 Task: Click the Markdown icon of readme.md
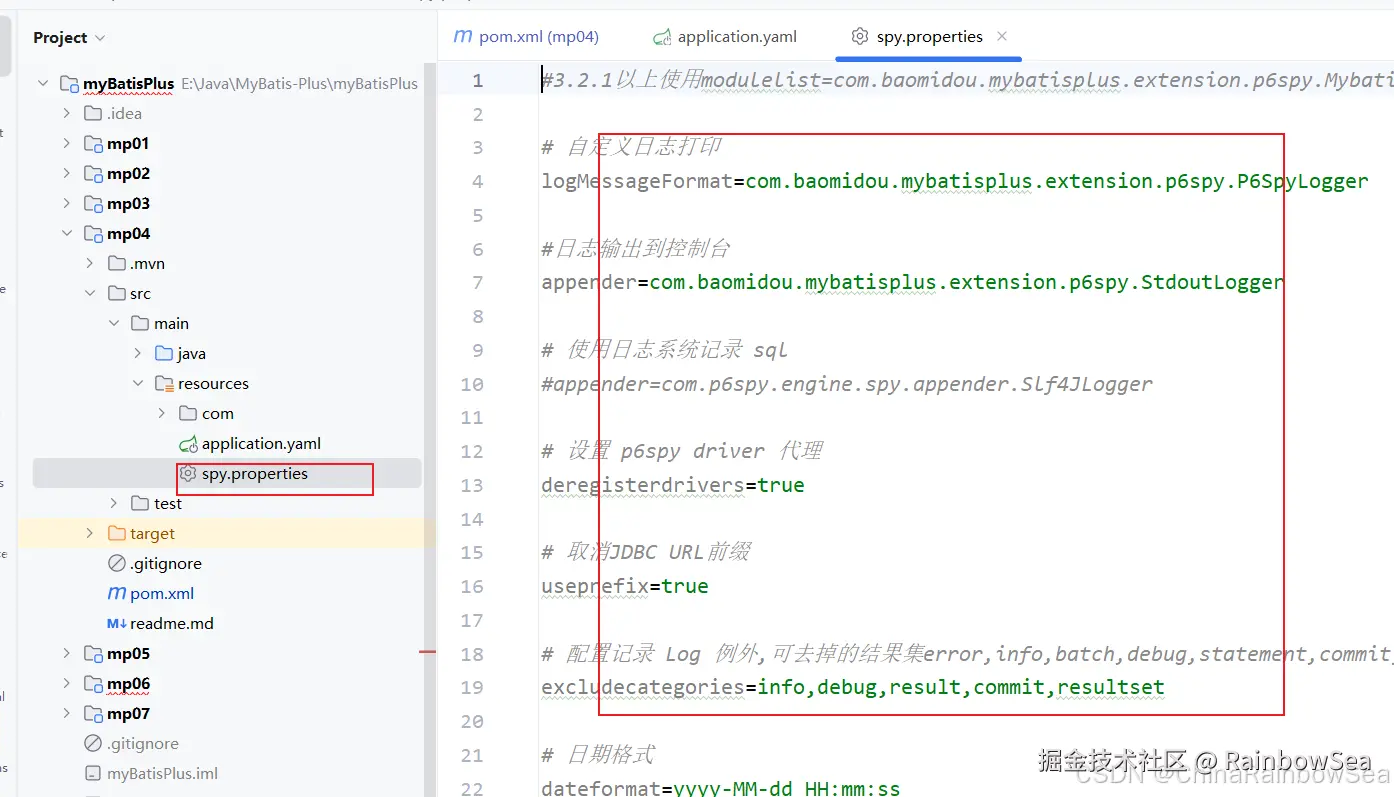[x=116, y=623]
